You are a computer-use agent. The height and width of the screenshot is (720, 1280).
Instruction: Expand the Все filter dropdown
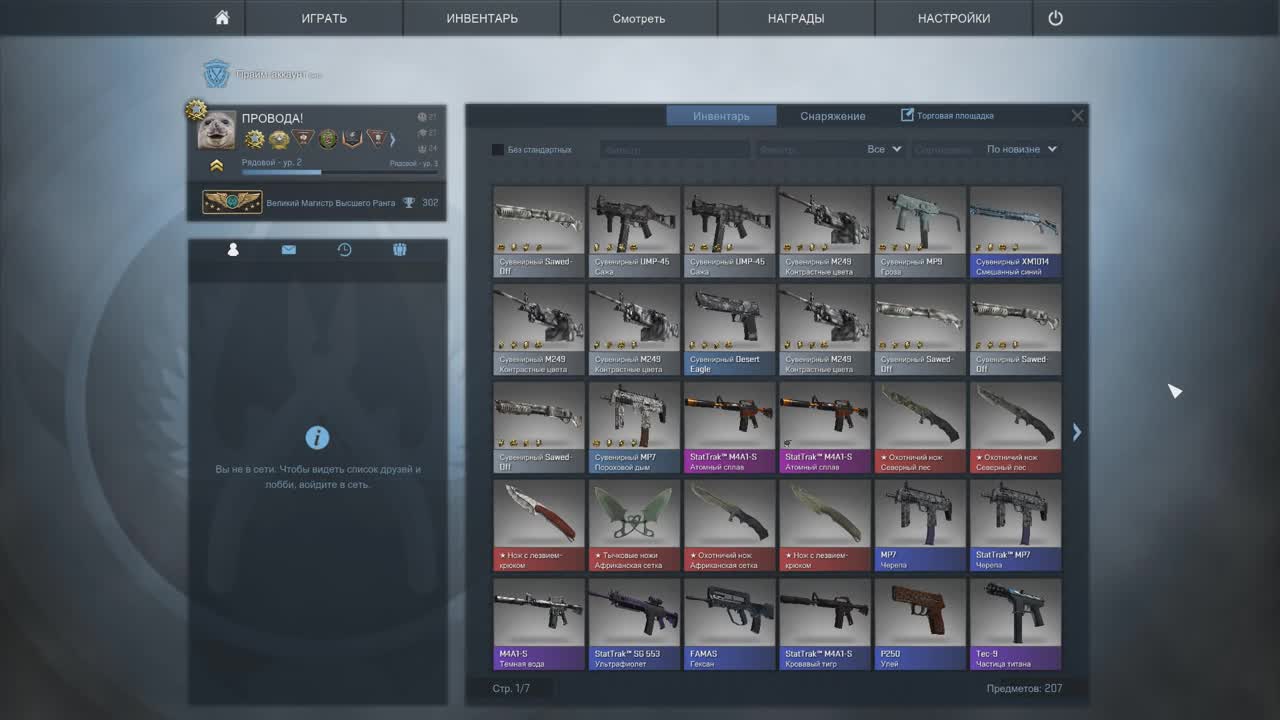(884, 149)
